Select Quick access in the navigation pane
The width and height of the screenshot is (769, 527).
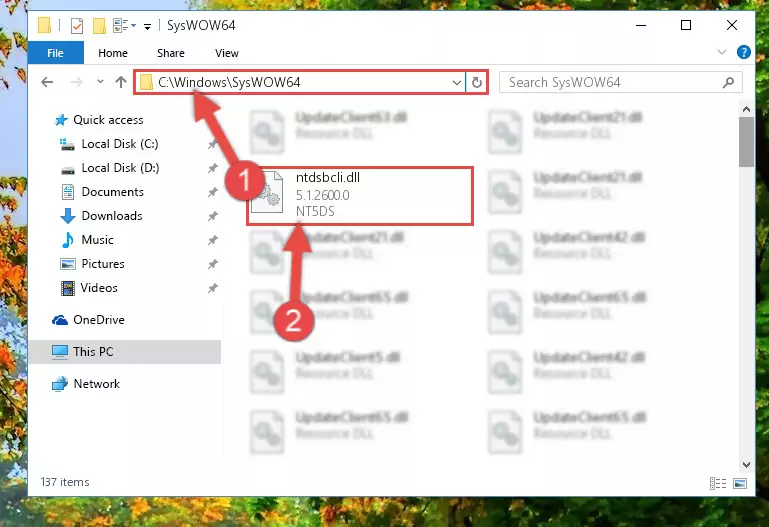point(99,120)
